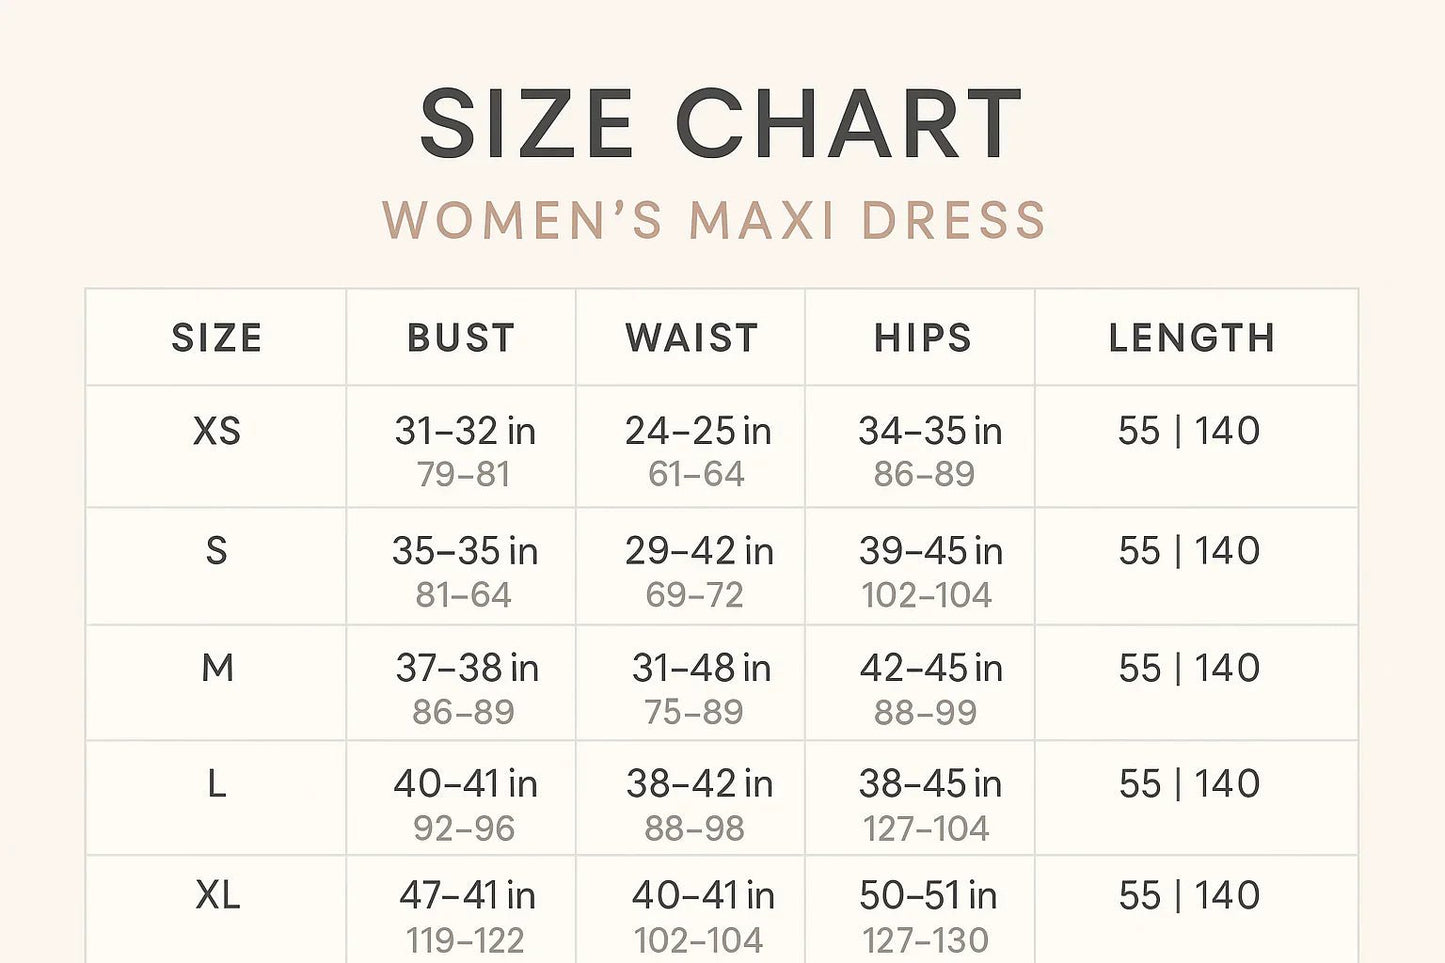
Task: Select the LENGTH column header
Action: [1192, 338]
